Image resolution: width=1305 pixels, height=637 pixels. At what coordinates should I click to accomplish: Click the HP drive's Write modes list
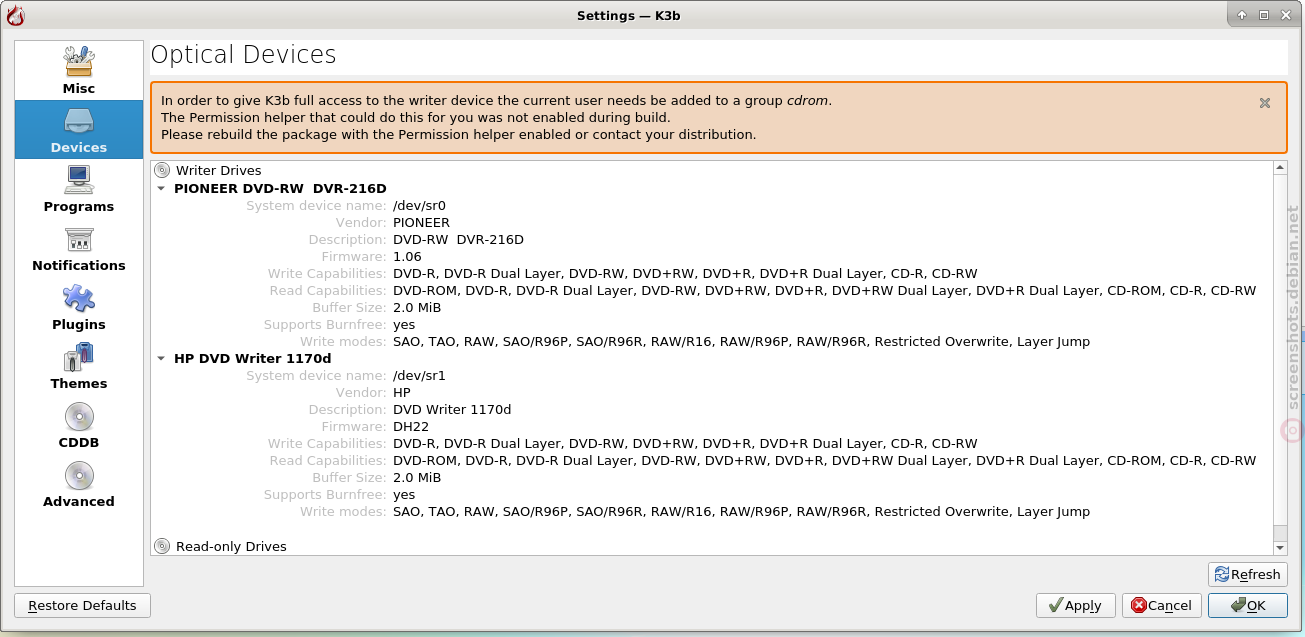pyautogui.click(x=741, y=512)
